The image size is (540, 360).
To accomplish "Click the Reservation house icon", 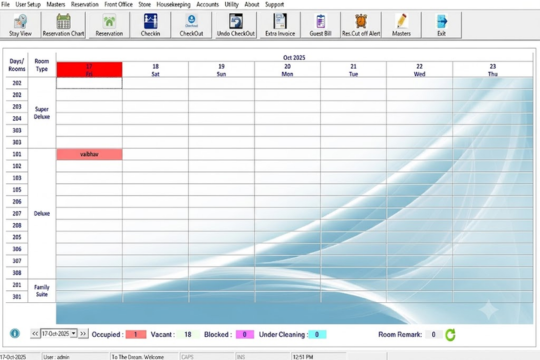I will point(109,25).
